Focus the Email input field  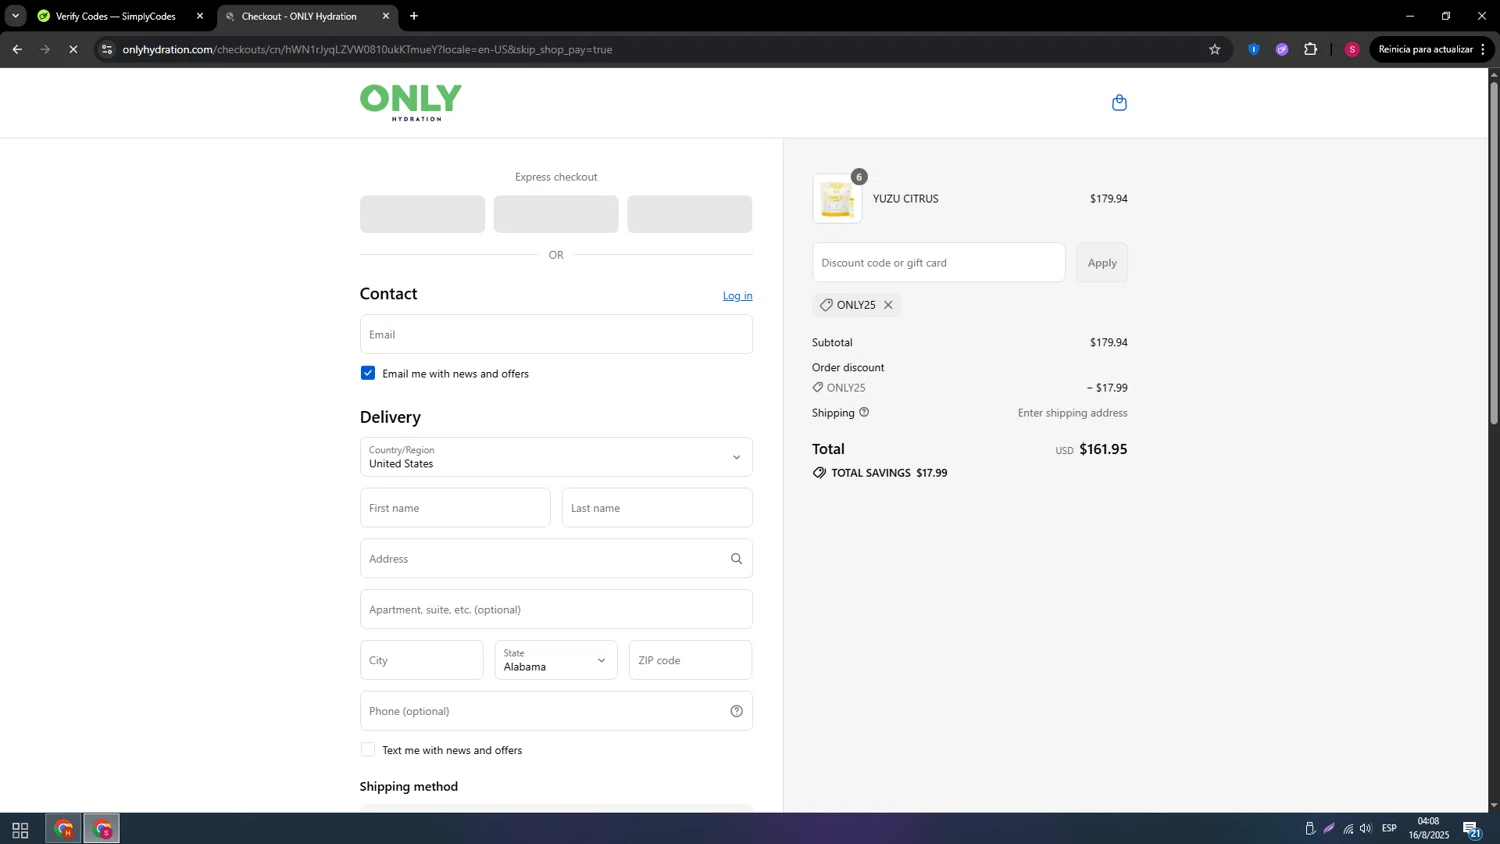tap(556, 334)
